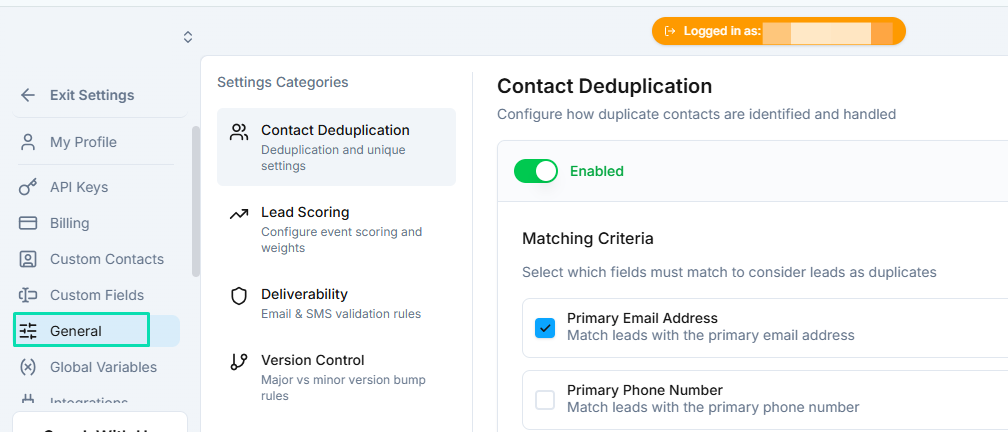Click the My Profile person icon
This screenshot has height=432, width=1008.
pos(28,142)
